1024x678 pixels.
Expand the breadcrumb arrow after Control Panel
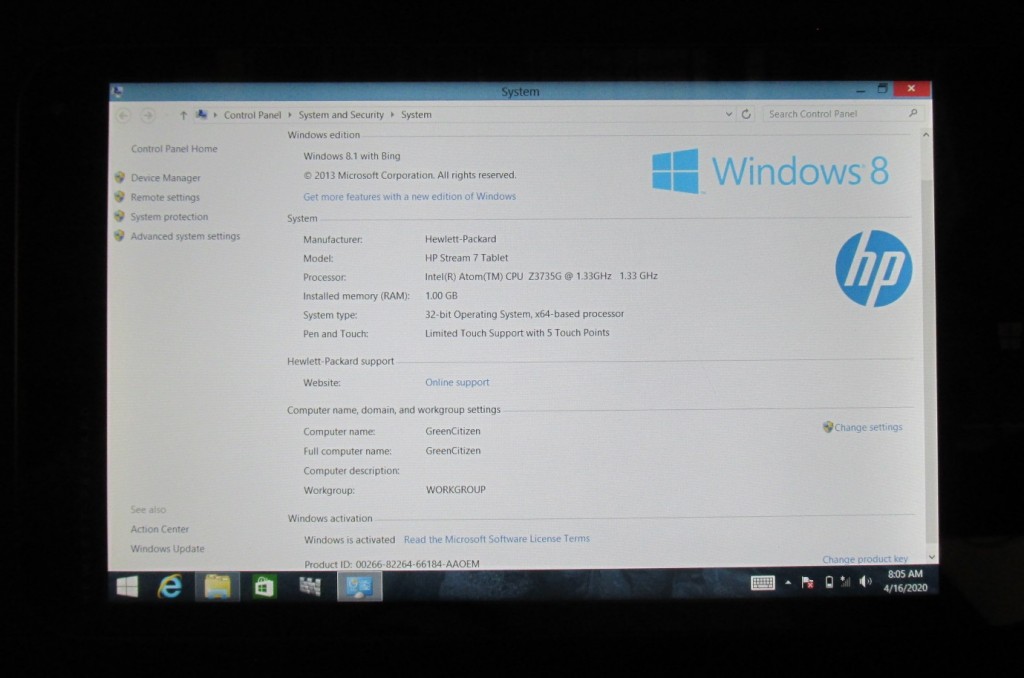coord(290,115)
